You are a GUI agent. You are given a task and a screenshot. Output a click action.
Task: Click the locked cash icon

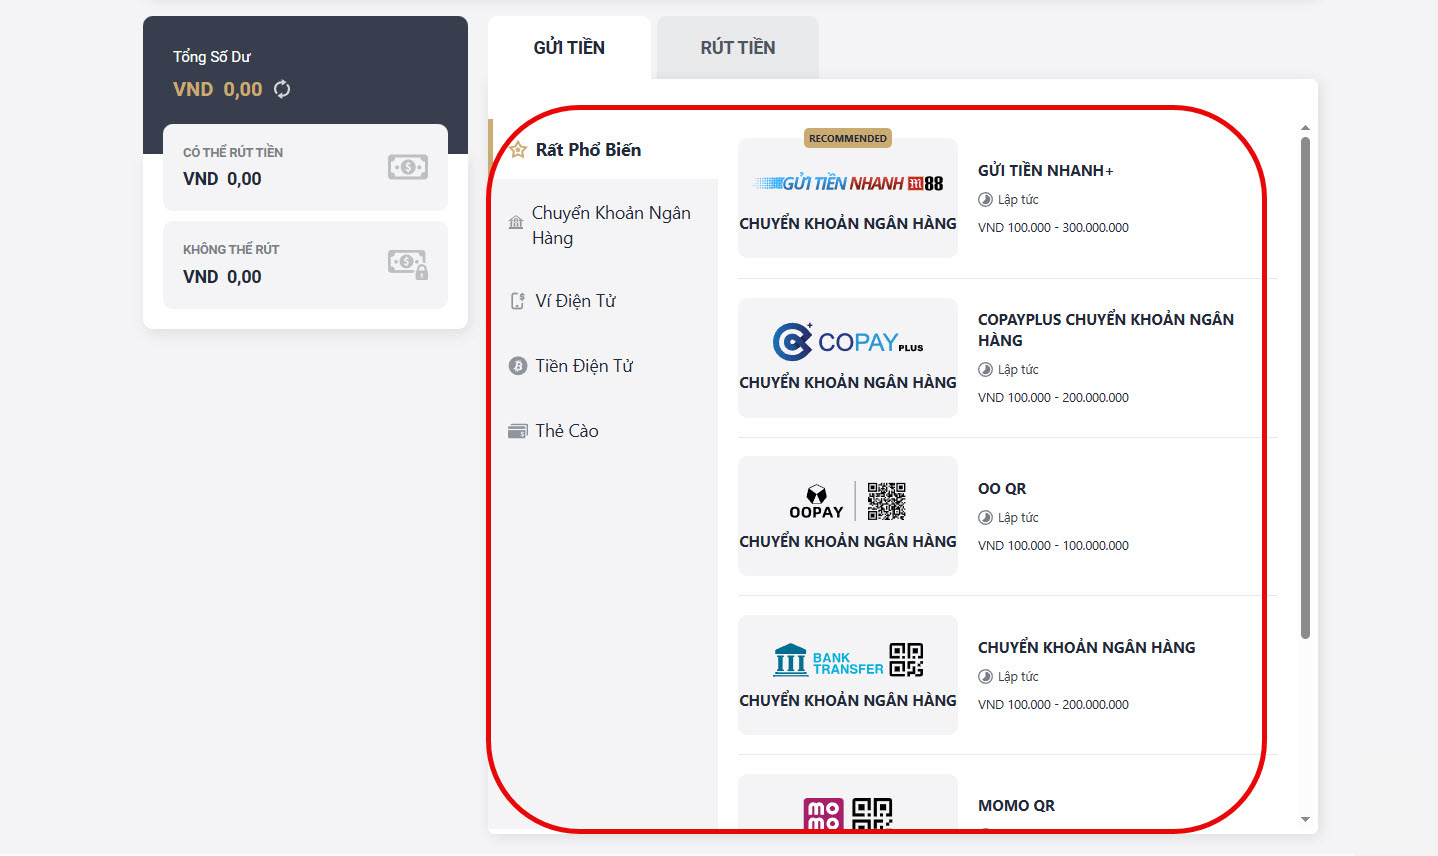point(407,264)
